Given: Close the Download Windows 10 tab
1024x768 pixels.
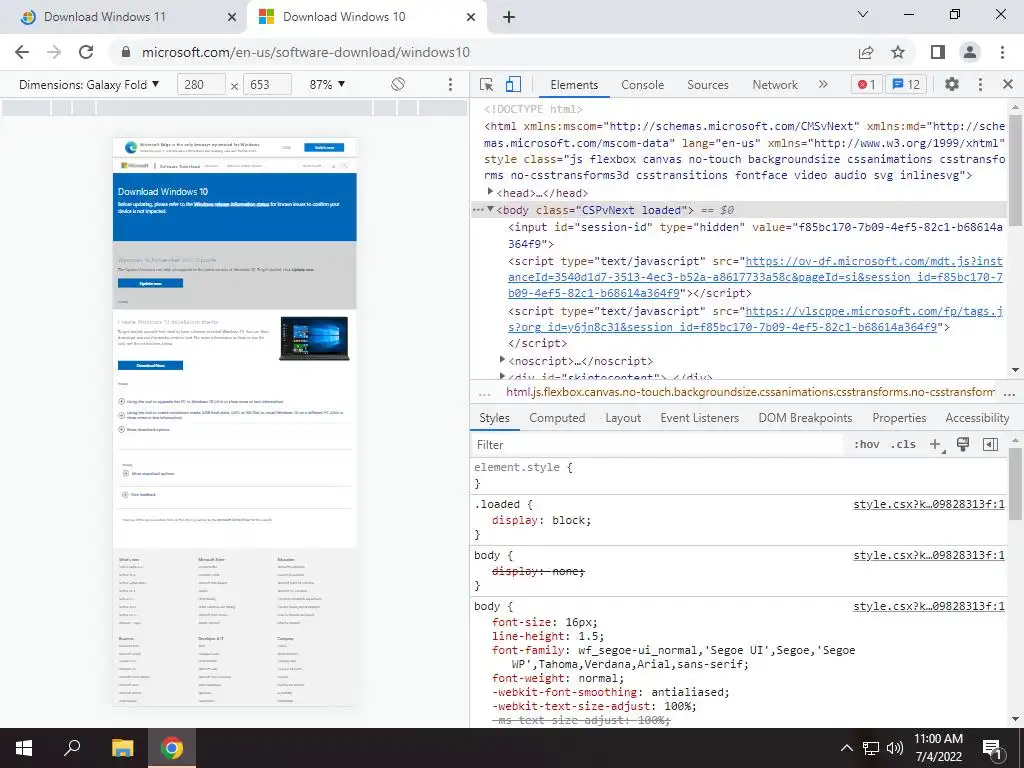Looking at the screenshot, I should tap(471, 17).
